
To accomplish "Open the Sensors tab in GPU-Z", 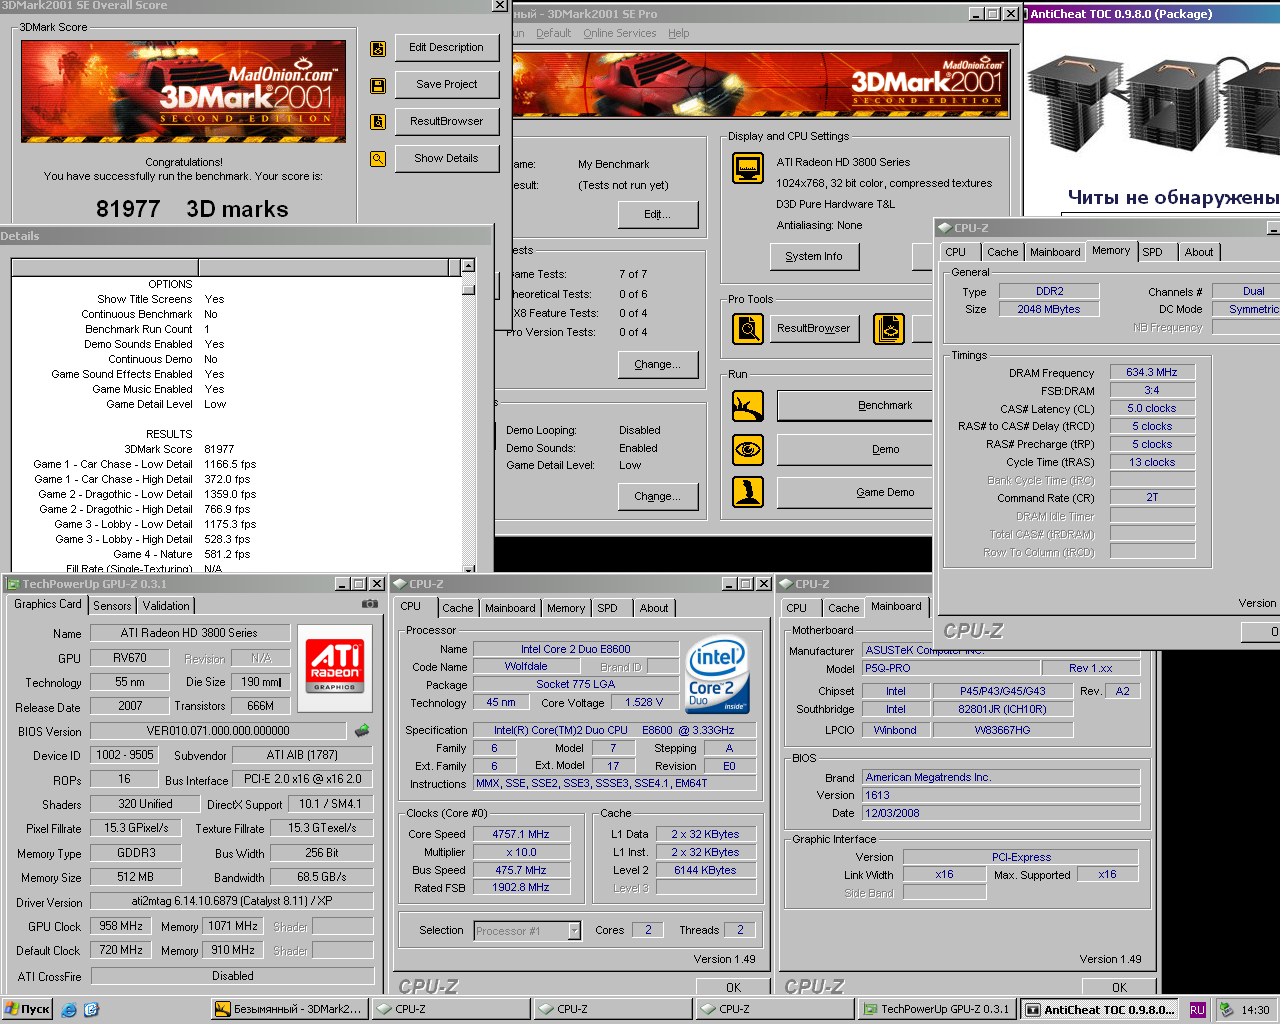I will [x=112, y=606].
